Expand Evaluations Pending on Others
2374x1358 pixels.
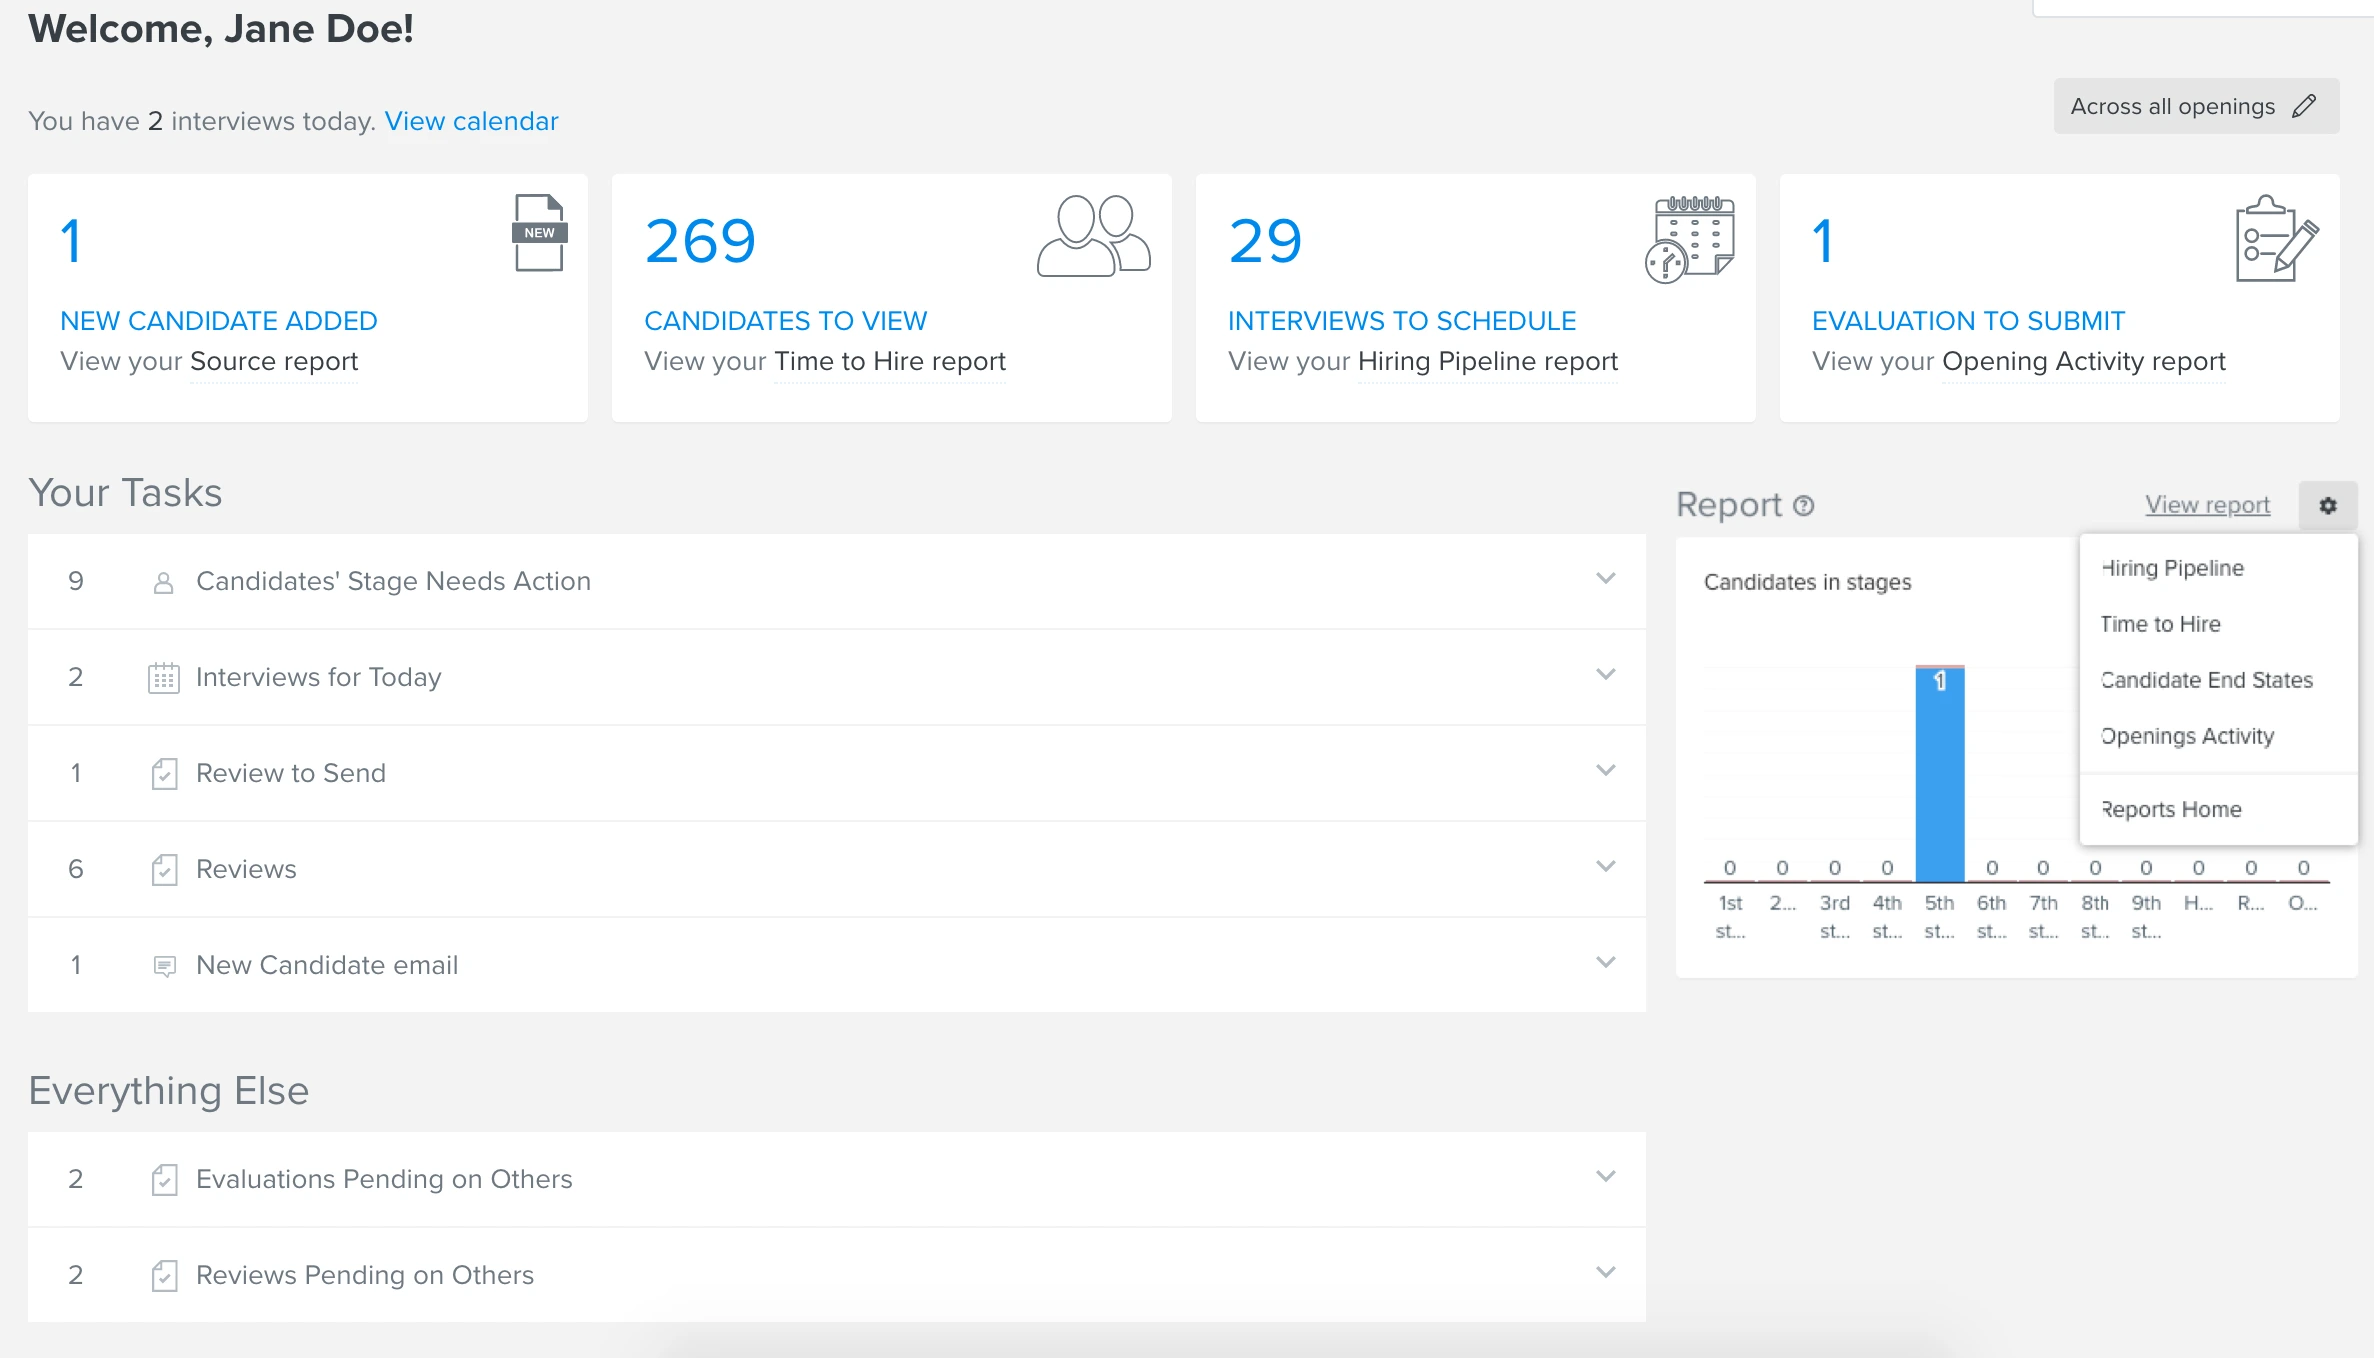(1606, 1176)
